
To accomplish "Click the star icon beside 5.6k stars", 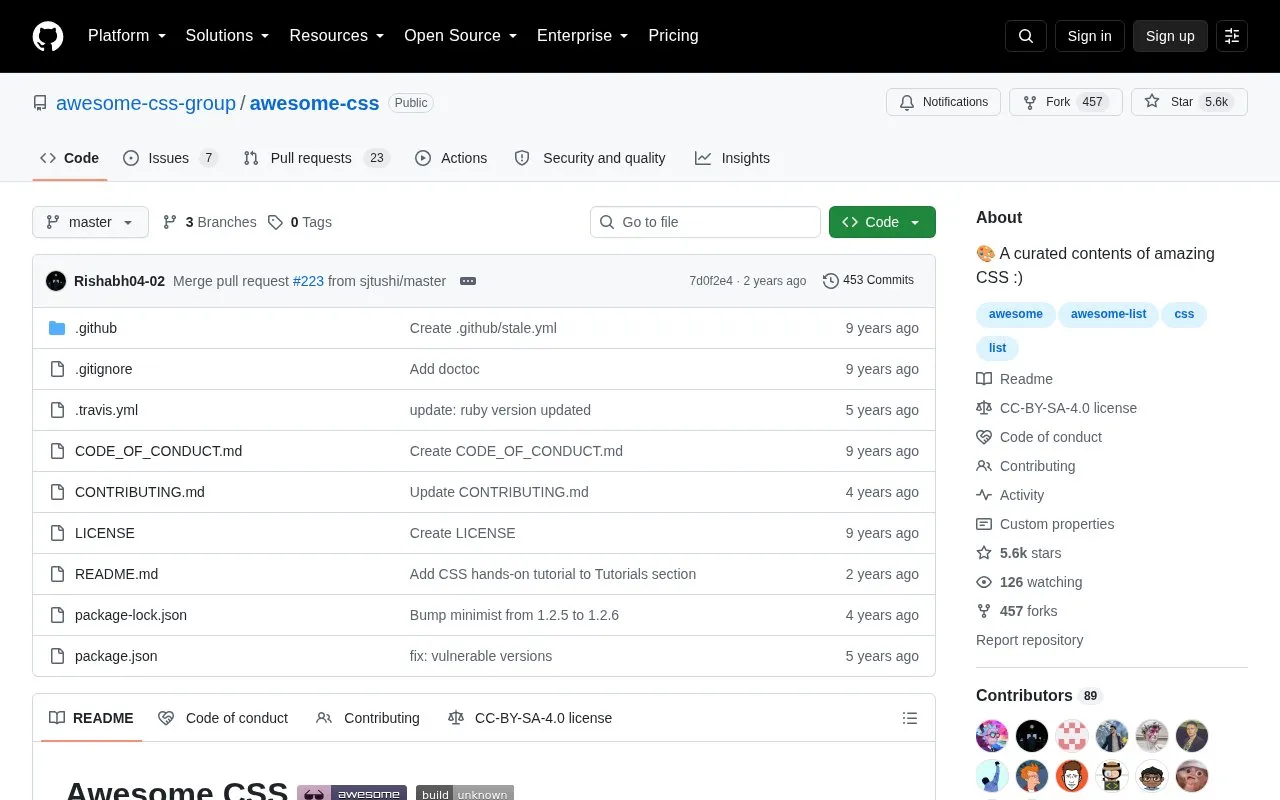I will pos(984,553).
